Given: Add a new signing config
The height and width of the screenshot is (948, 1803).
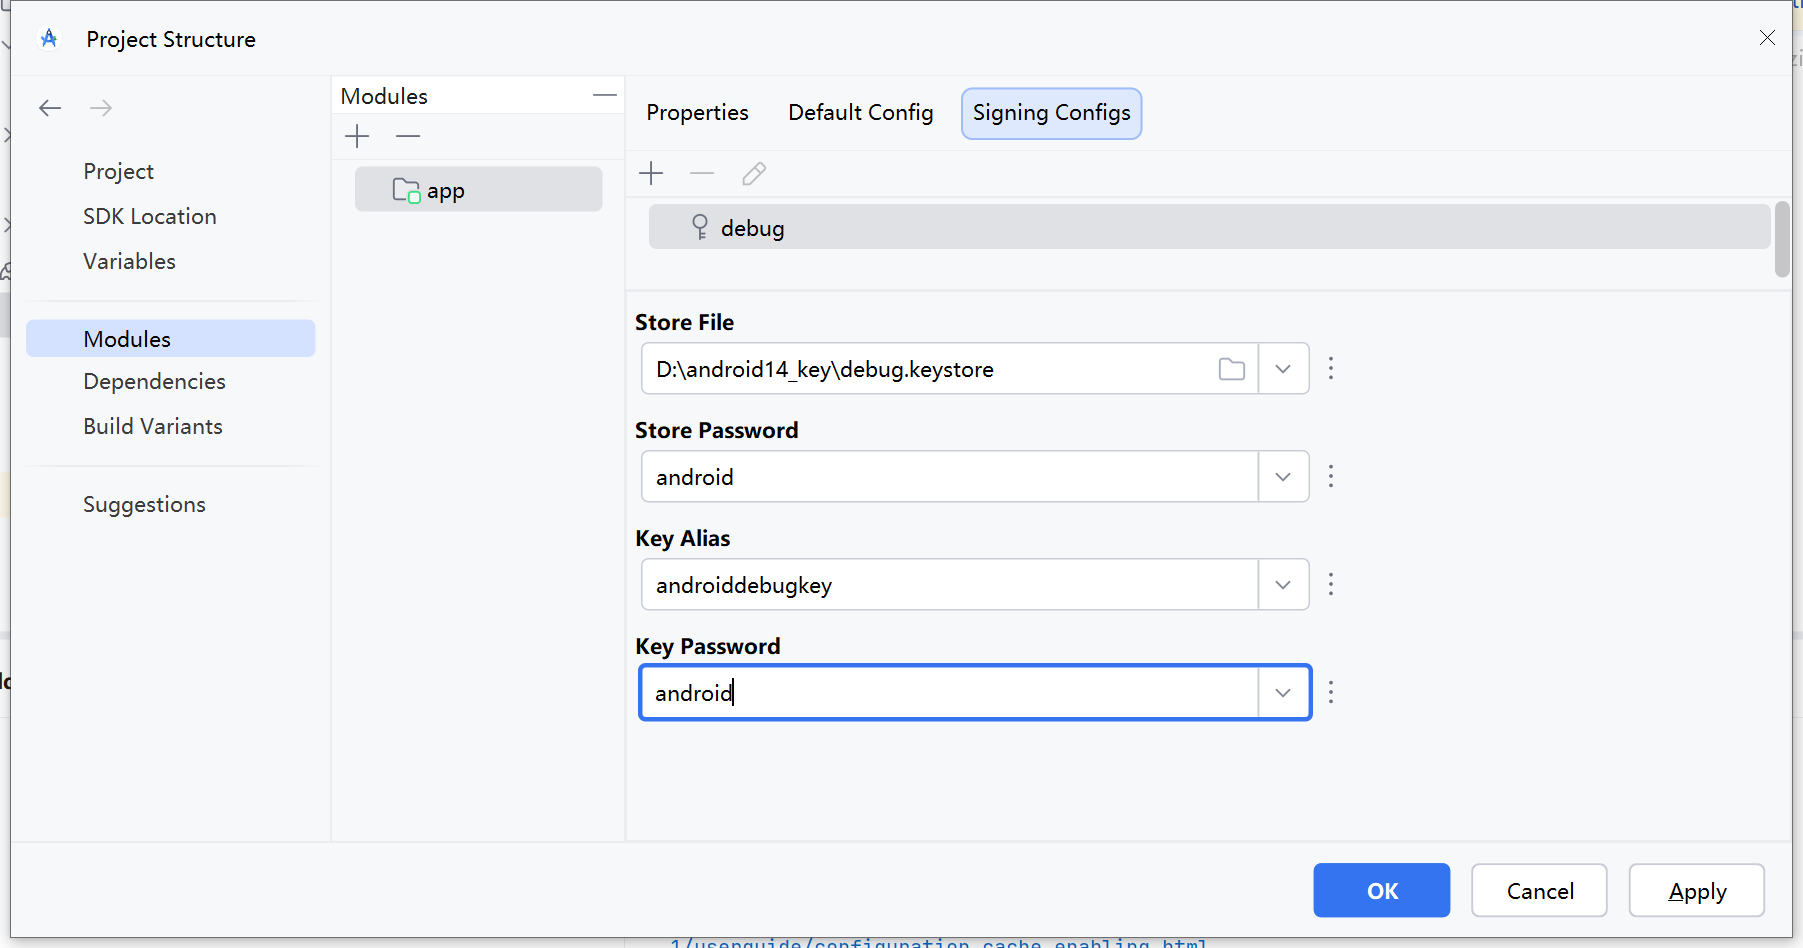Looking at the screenshot, I should coord(651,174).
